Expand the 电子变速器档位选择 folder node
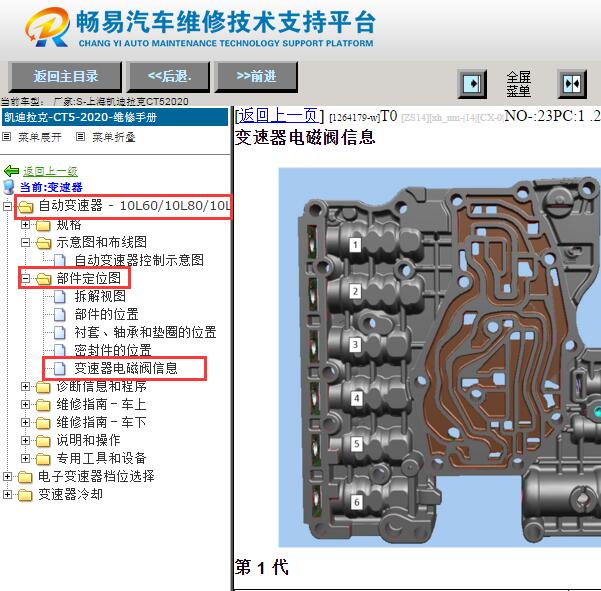Viewport: 601px width, 591px height. [7, 476]
